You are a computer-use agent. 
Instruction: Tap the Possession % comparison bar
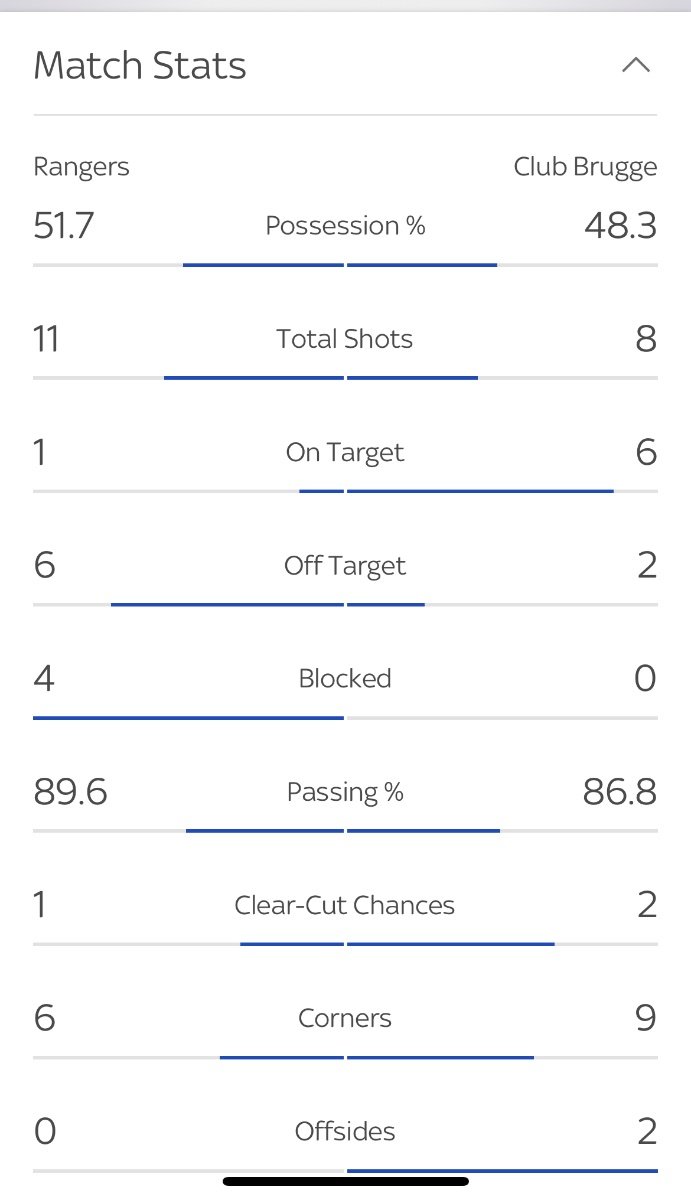[345, 265]
